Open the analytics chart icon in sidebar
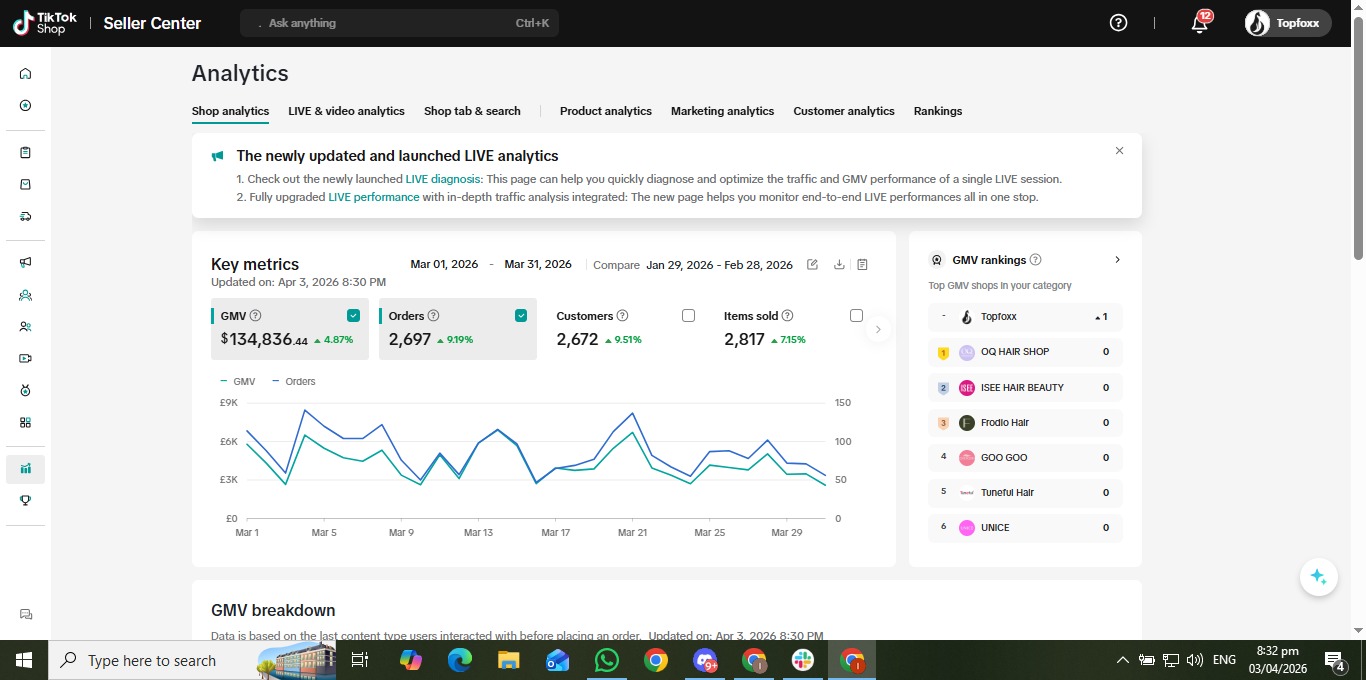This screenshot has height=680, width=1366. (26, 468)
